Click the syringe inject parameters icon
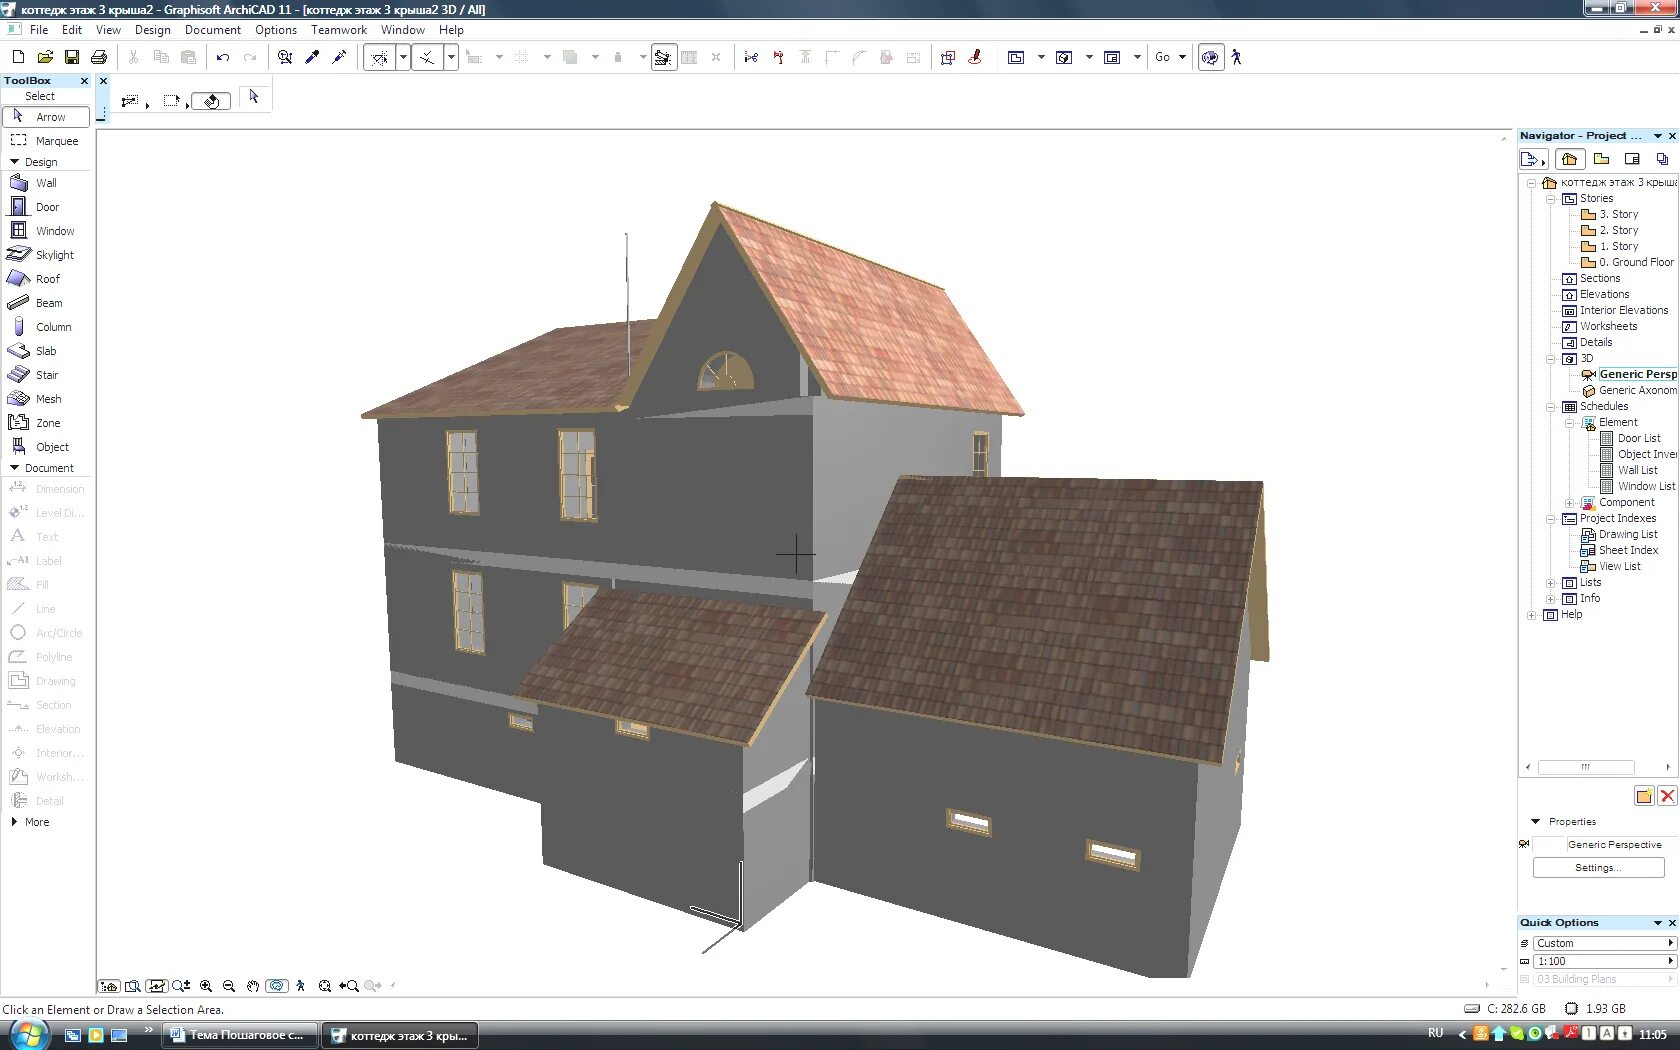 point(339,57)
